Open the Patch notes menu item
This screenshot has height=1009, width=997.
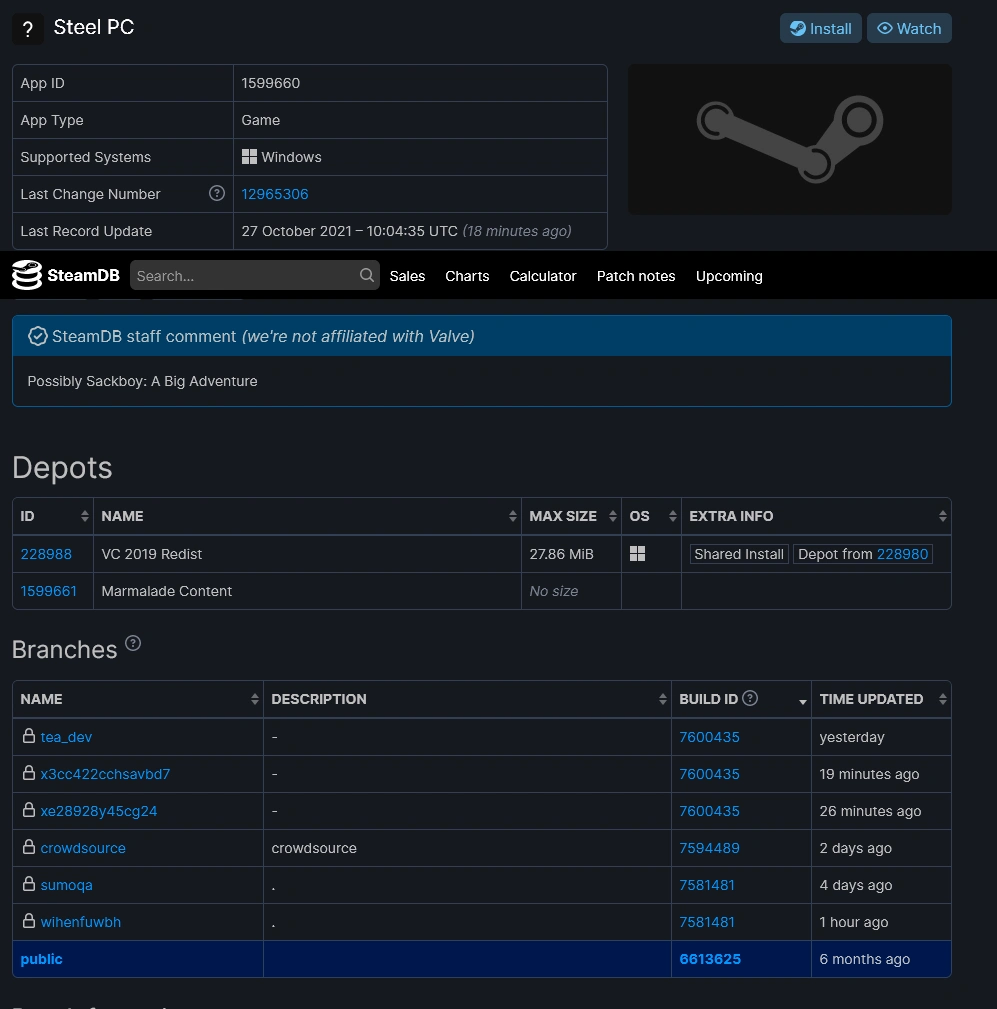(x=636, y=276)
